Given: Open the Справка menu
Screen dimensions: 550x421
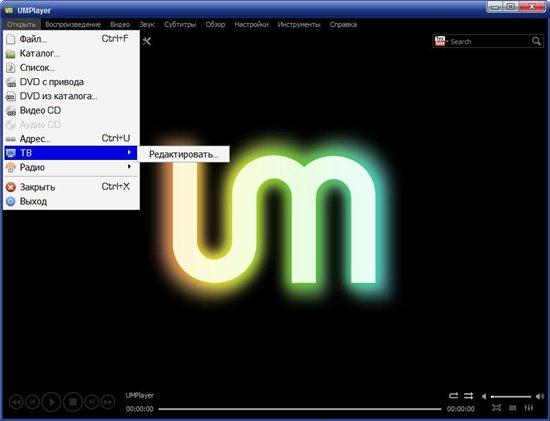Looking at the screenshot, I should (343, 25).
